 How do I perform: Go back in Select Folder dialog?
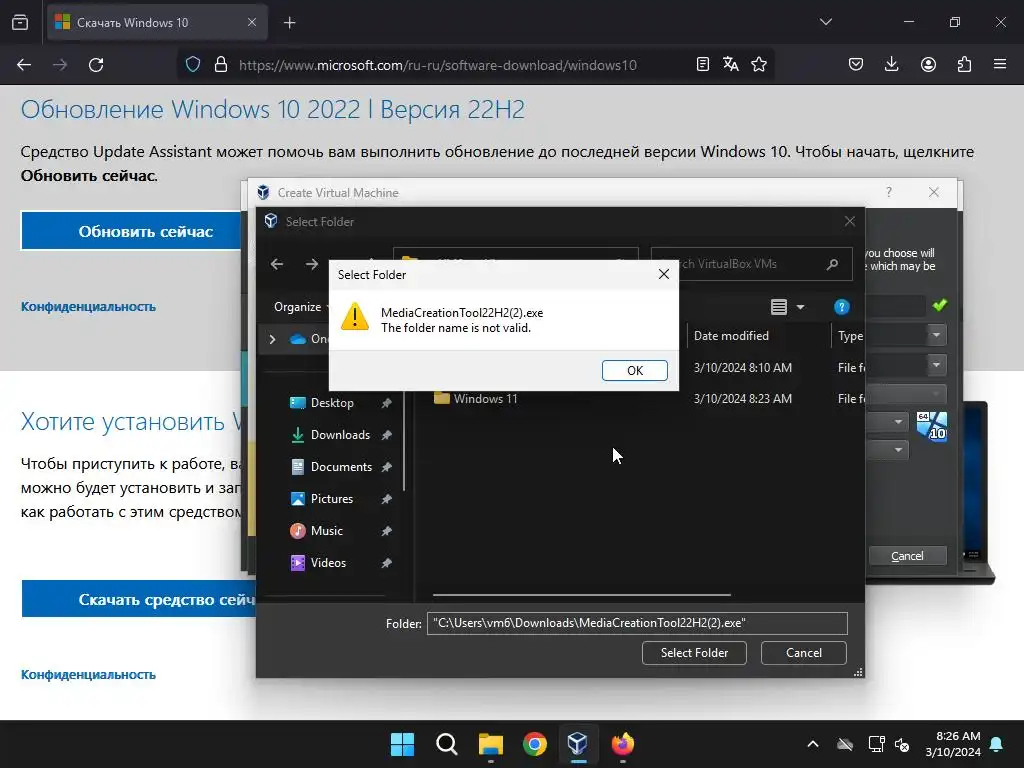click(277, 264)
